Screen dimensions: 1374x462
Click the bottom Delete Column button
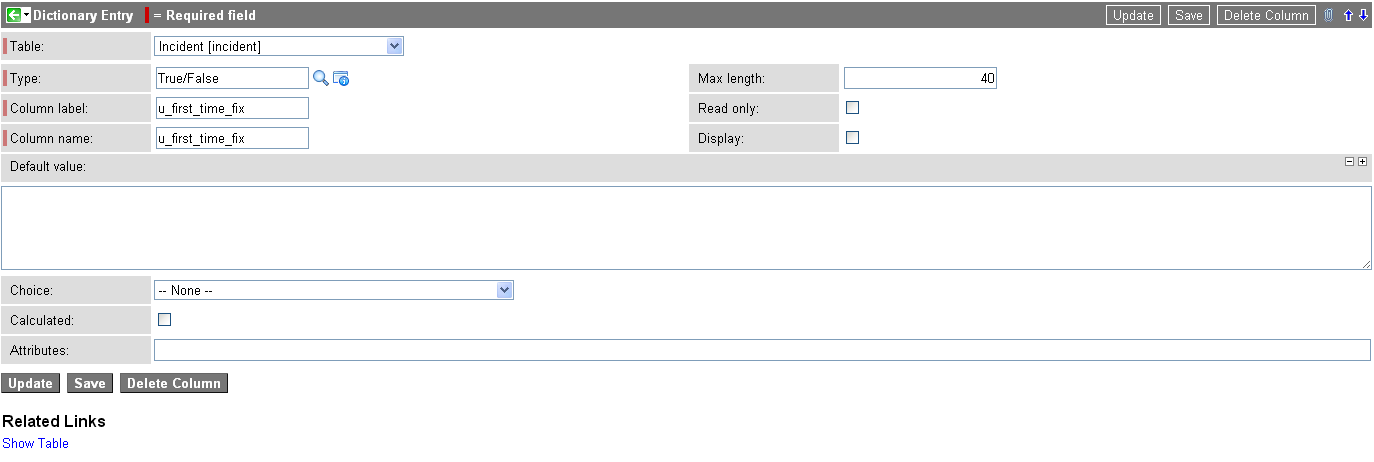(174, 384)
